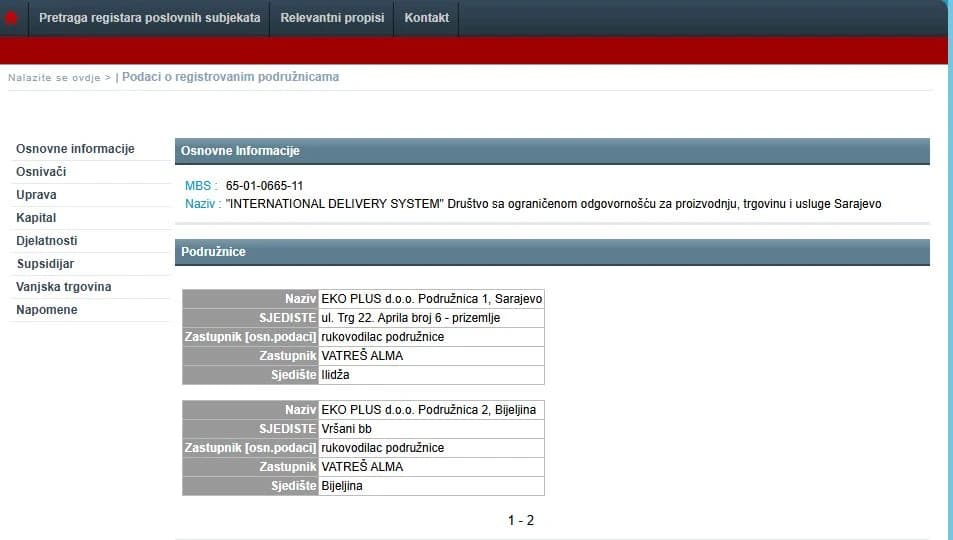
Task: Click the MBS label
Action: tap(201, 186)
